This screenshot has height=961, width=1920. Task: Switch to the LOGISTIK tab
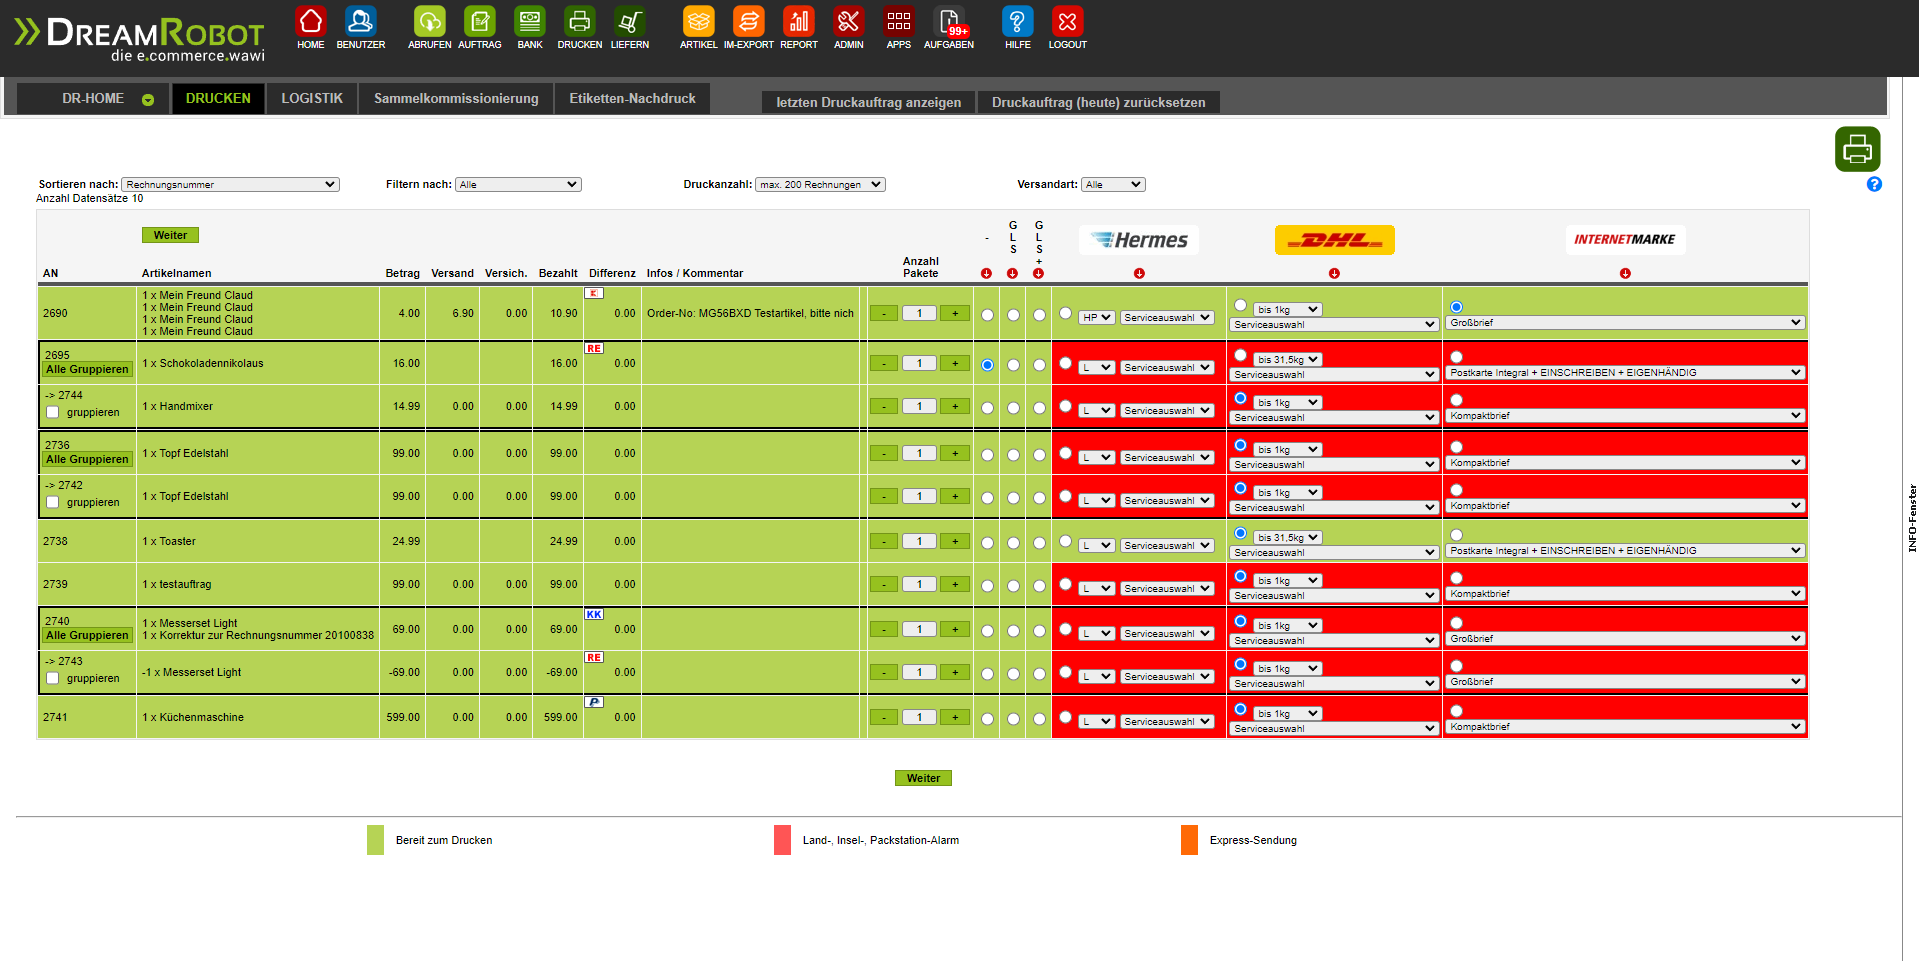[x=312, y=99]
